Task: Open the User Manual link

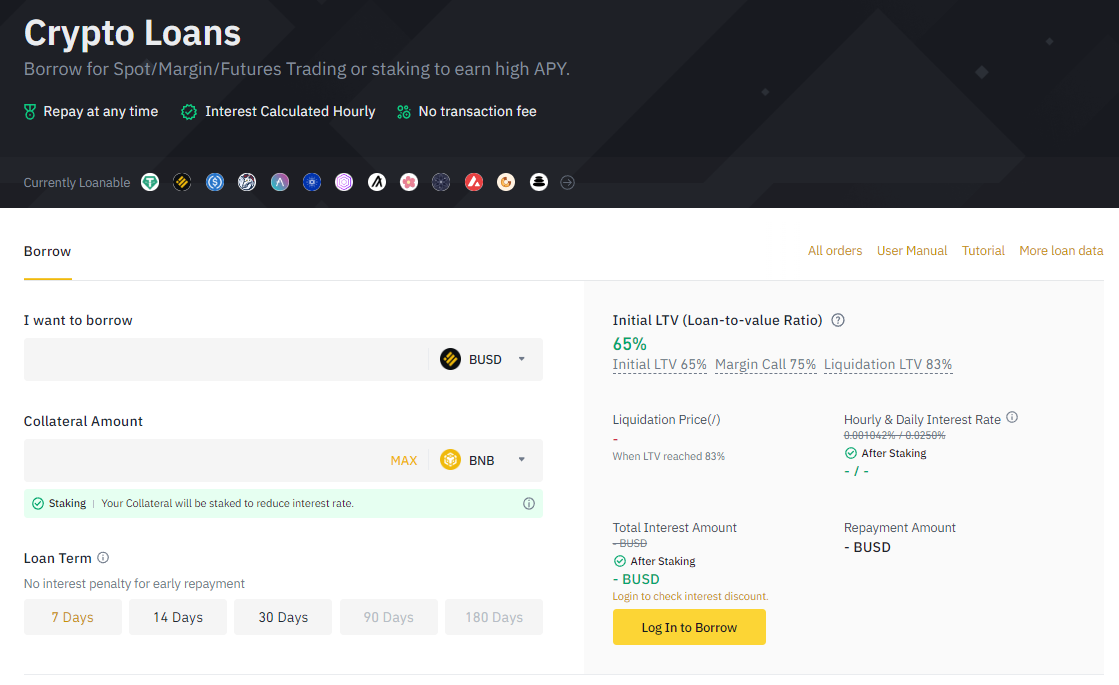Action: tap(911, 250)
